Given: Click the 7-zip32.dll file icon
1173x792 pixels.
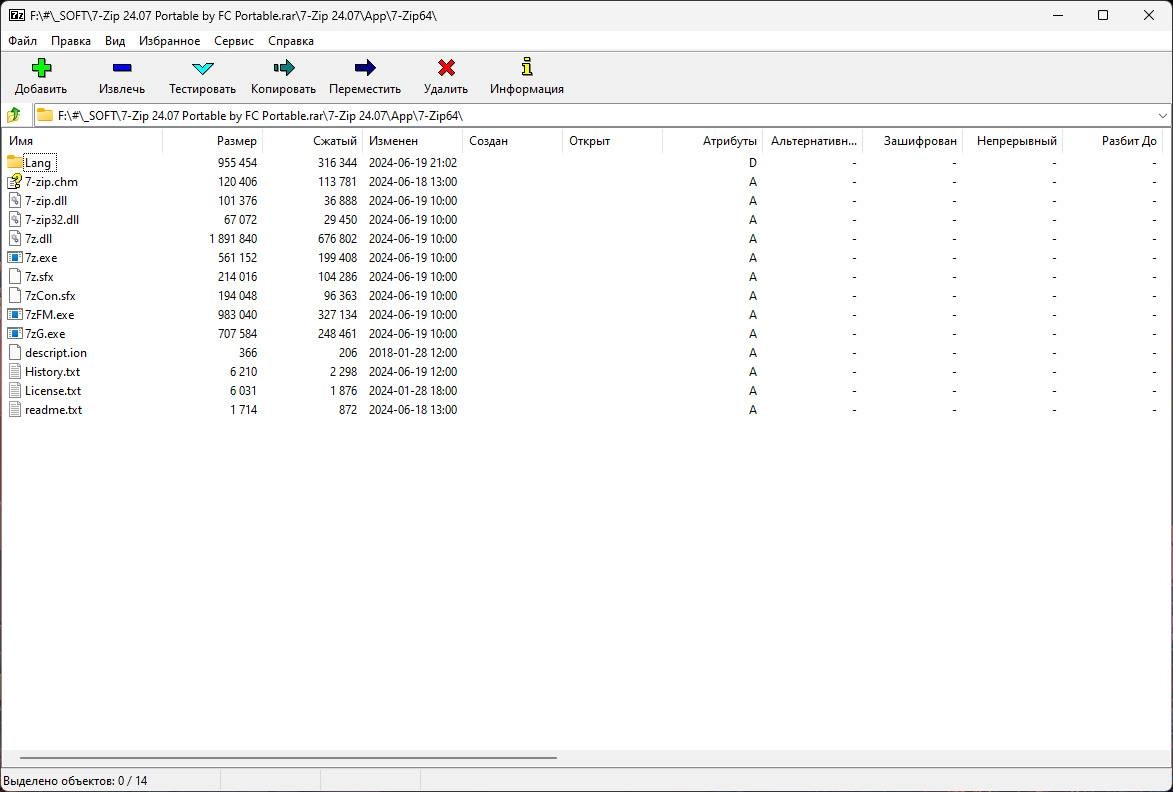Looking at the screenshot, I should tap(14, 219).
